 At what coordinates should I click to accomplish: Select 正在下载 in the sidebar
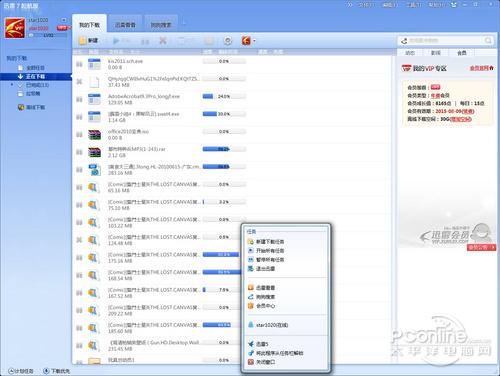(36, 76)
